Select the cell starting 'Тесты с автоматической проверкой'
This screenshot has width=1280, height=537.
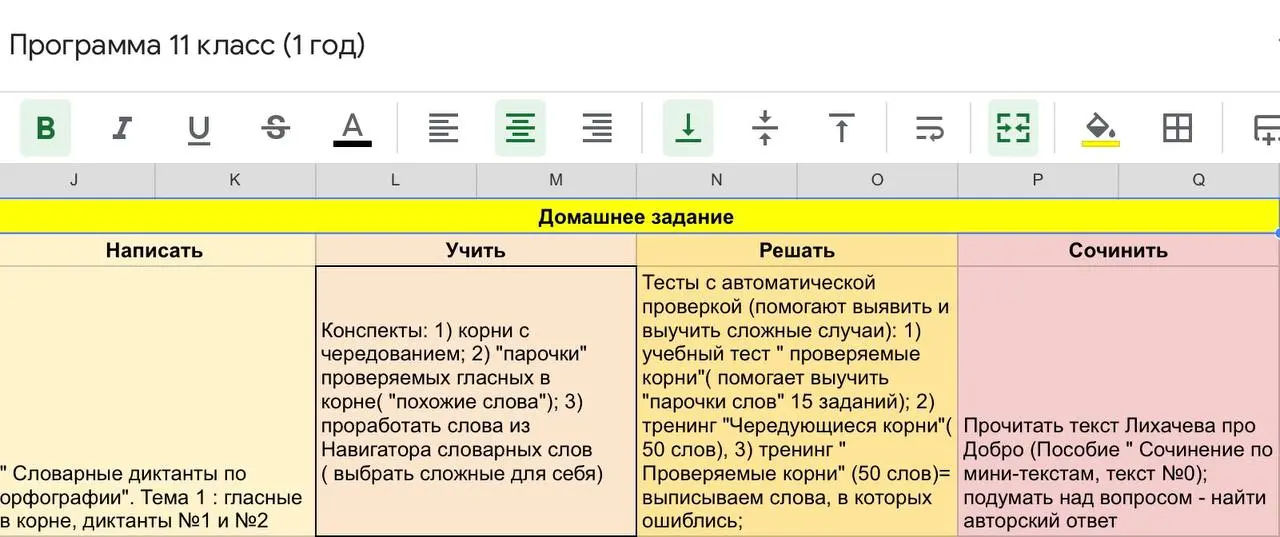tap(797, 401)
